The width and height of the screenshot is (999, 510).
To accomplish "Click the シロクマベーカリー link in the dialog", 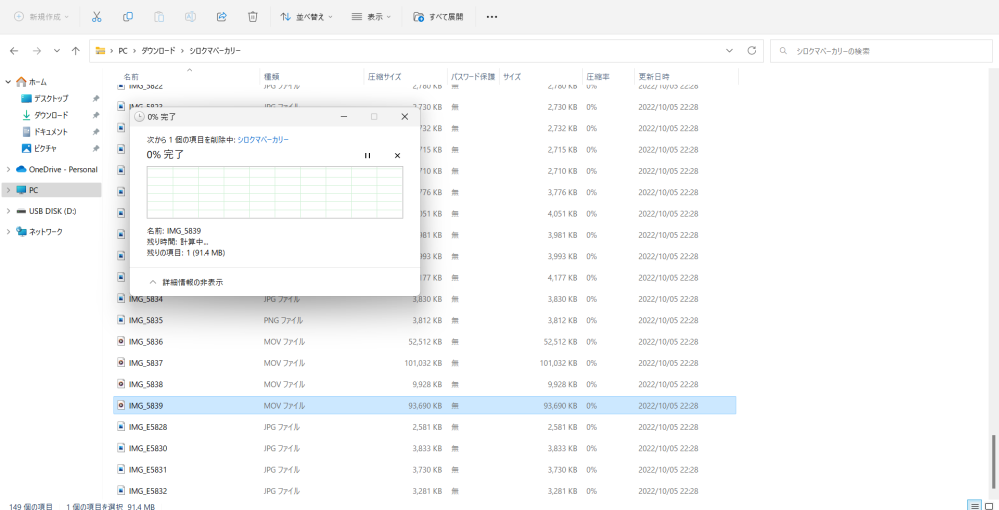I will click(263, 139).
